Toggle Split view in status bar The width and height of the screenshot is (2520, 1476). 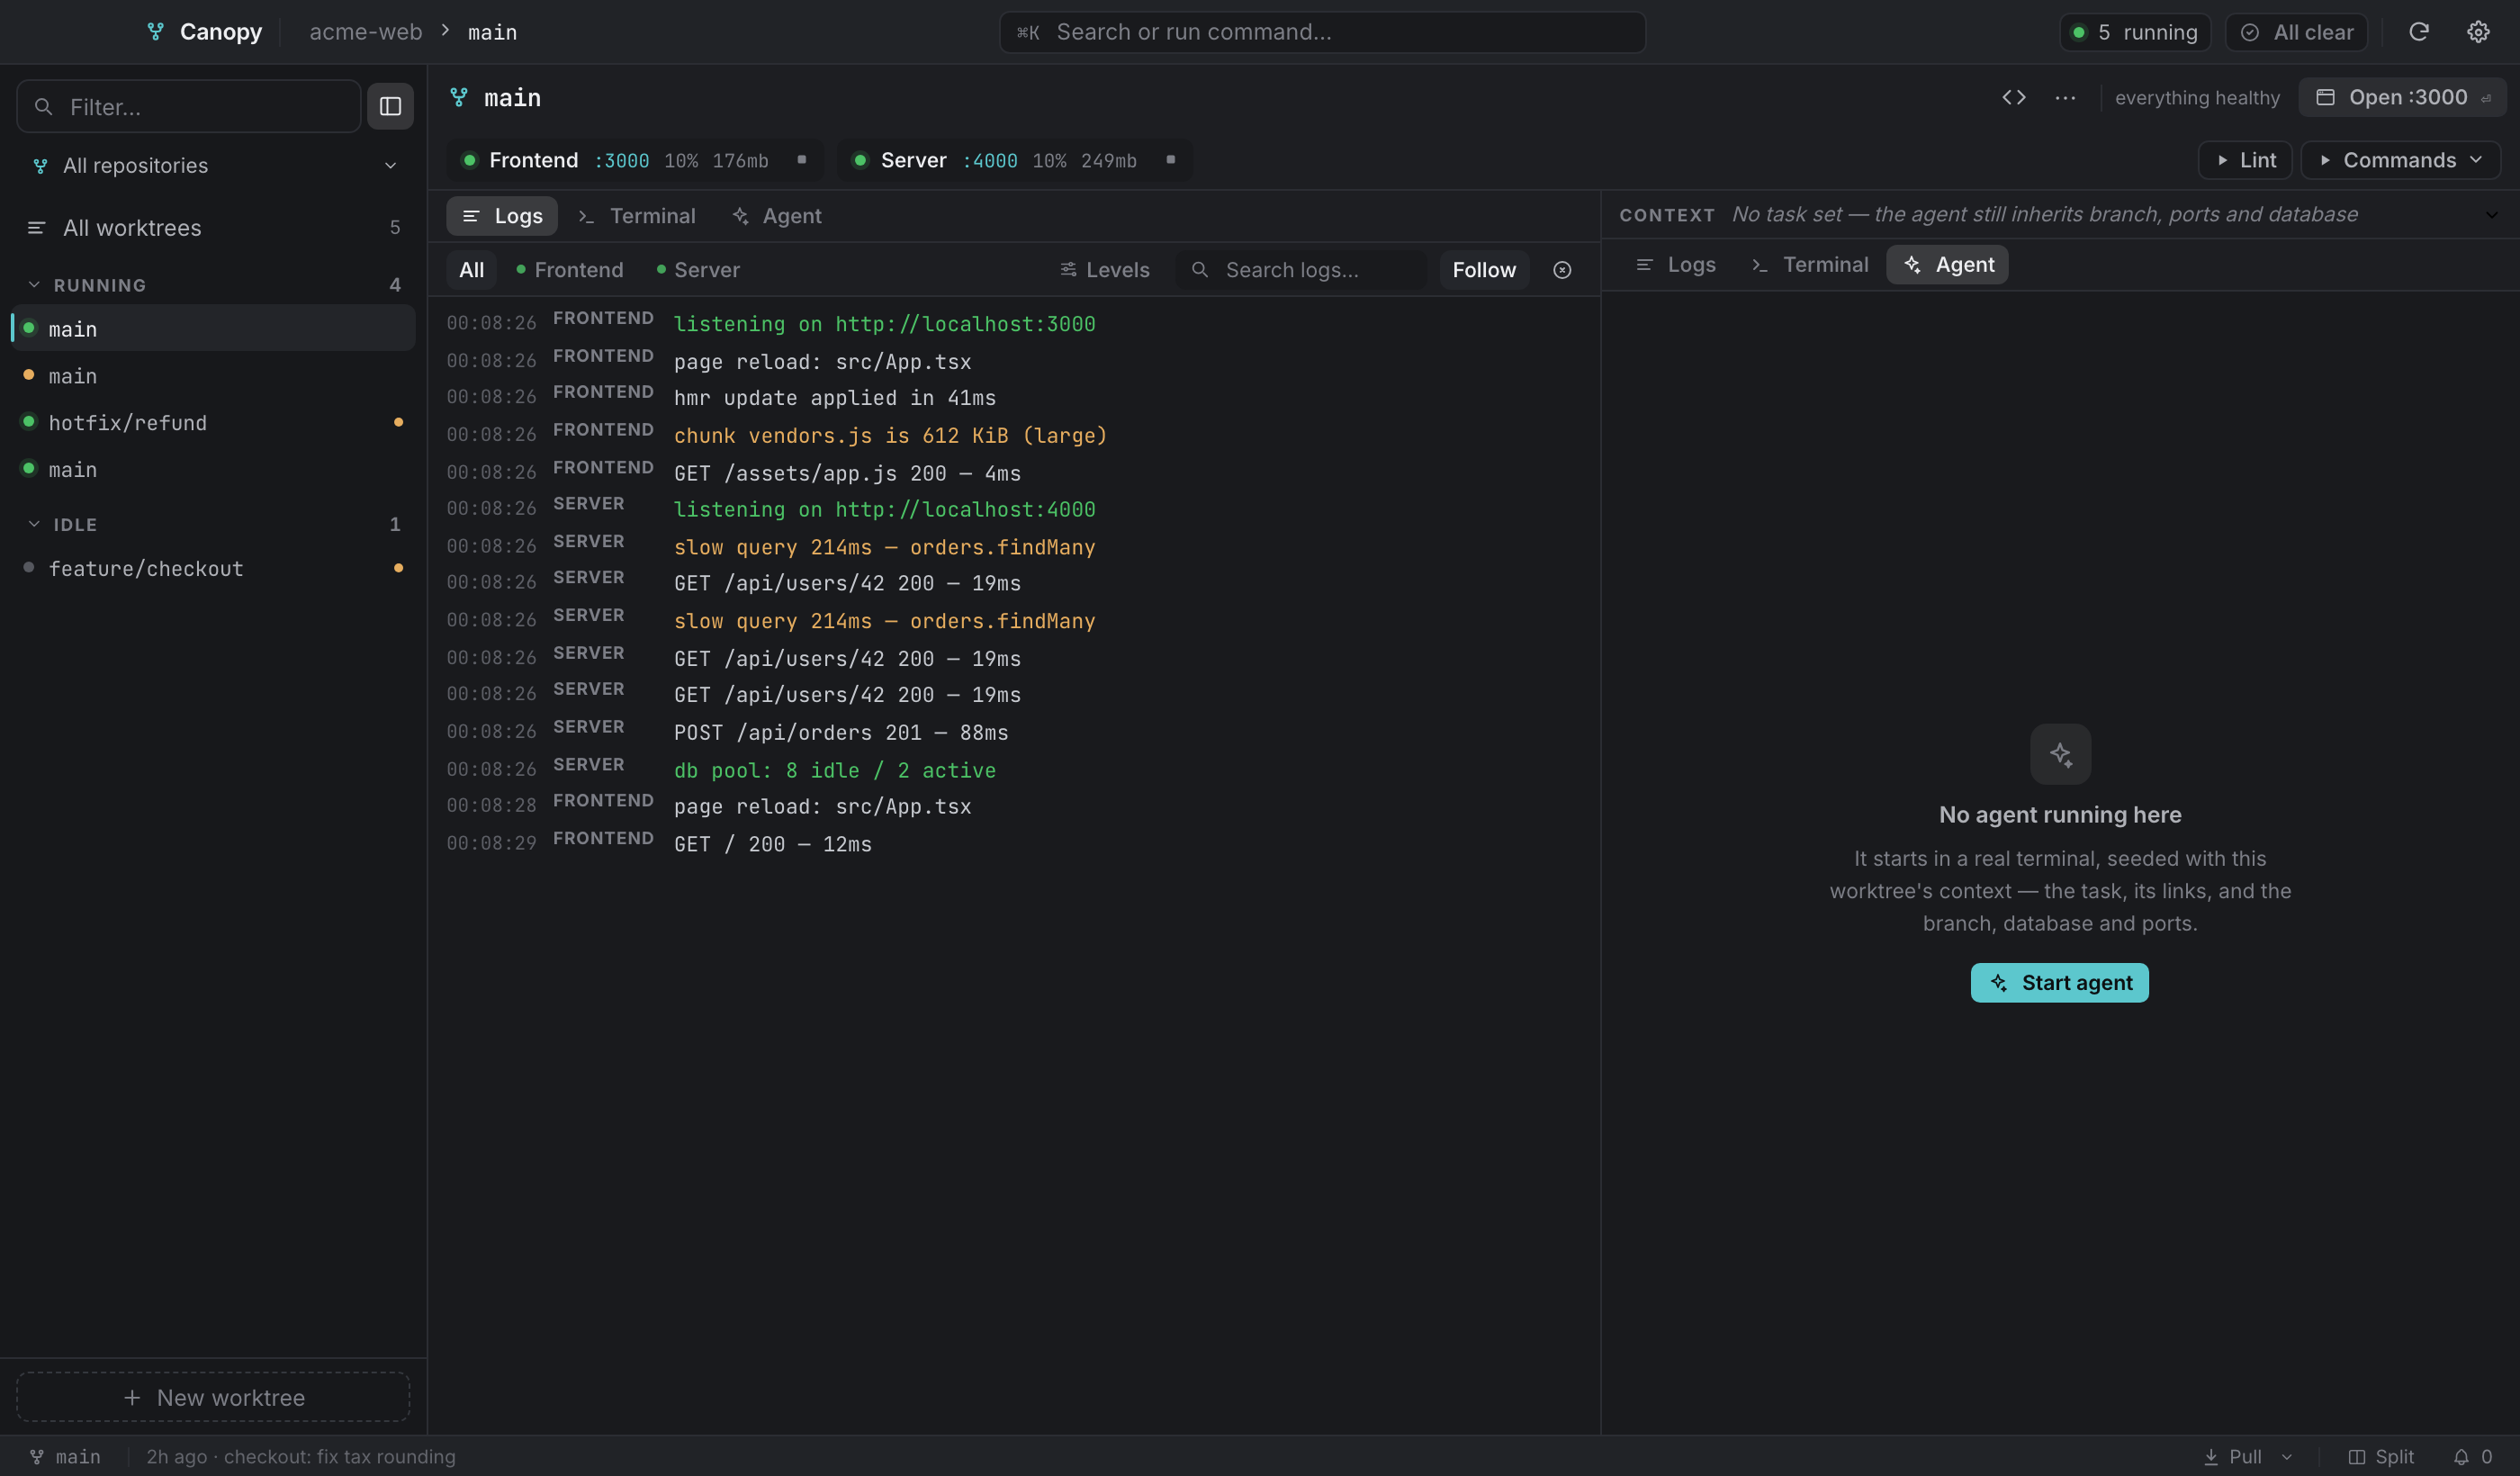[x=2381, y=1457]
